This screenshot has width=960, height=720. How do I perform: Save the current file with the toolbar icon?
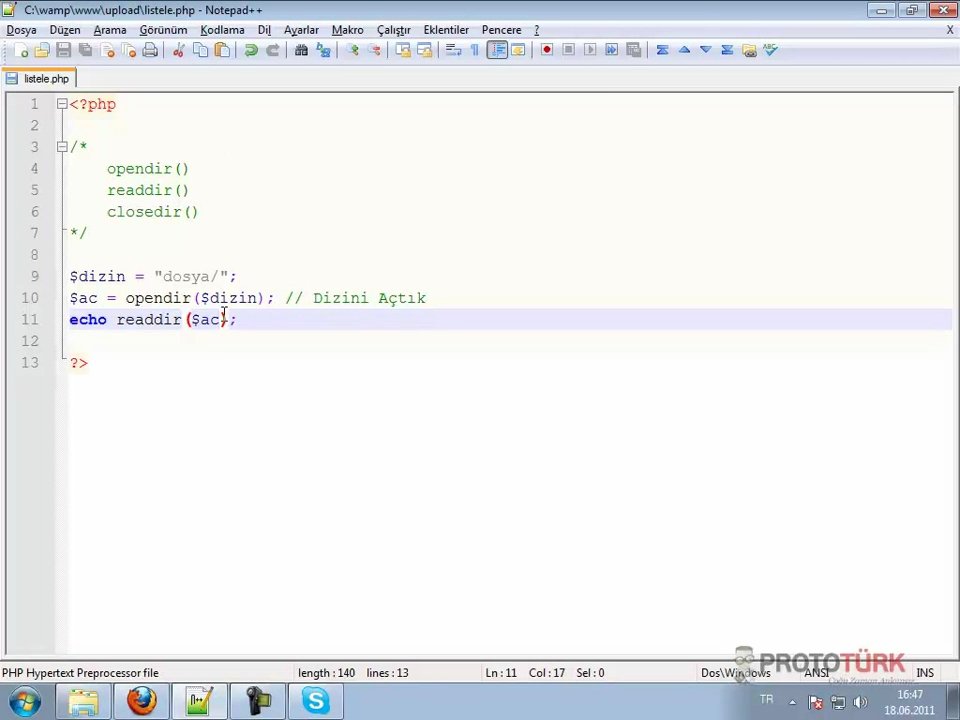(64, 50)
